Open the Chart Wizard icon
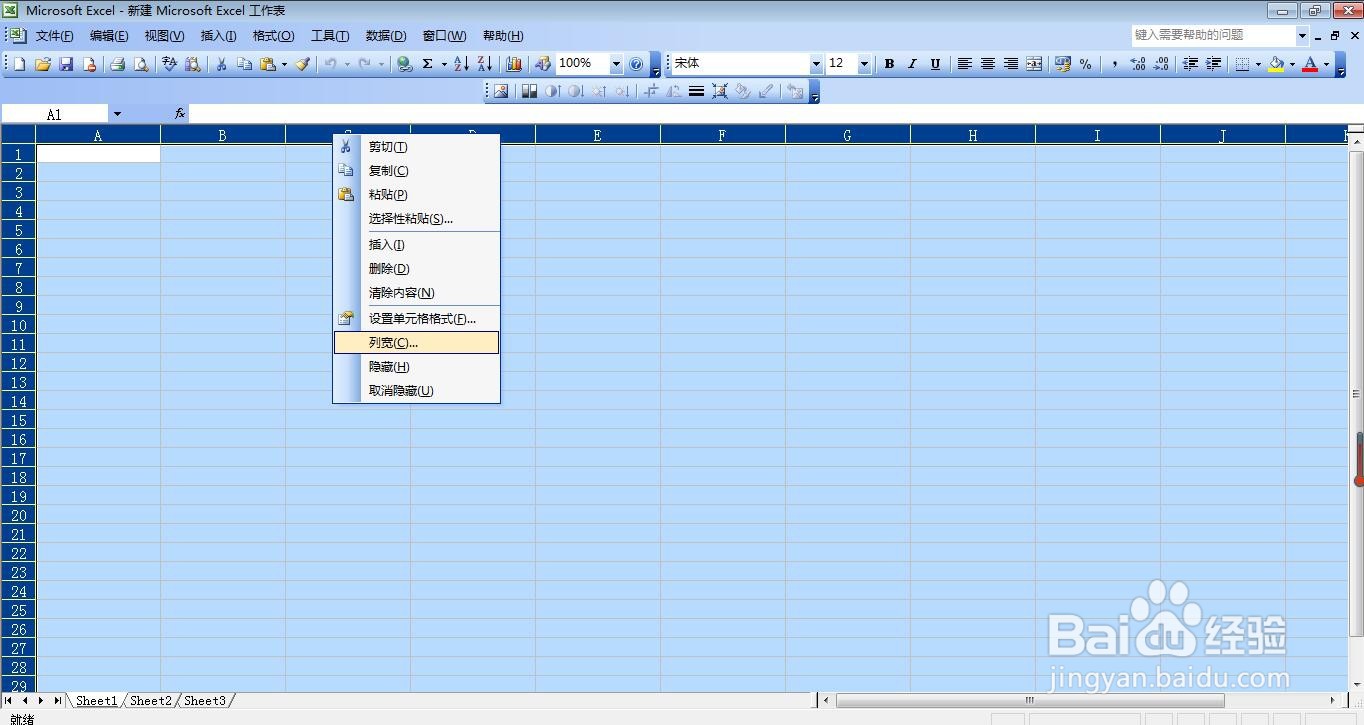 click(514, 64)
